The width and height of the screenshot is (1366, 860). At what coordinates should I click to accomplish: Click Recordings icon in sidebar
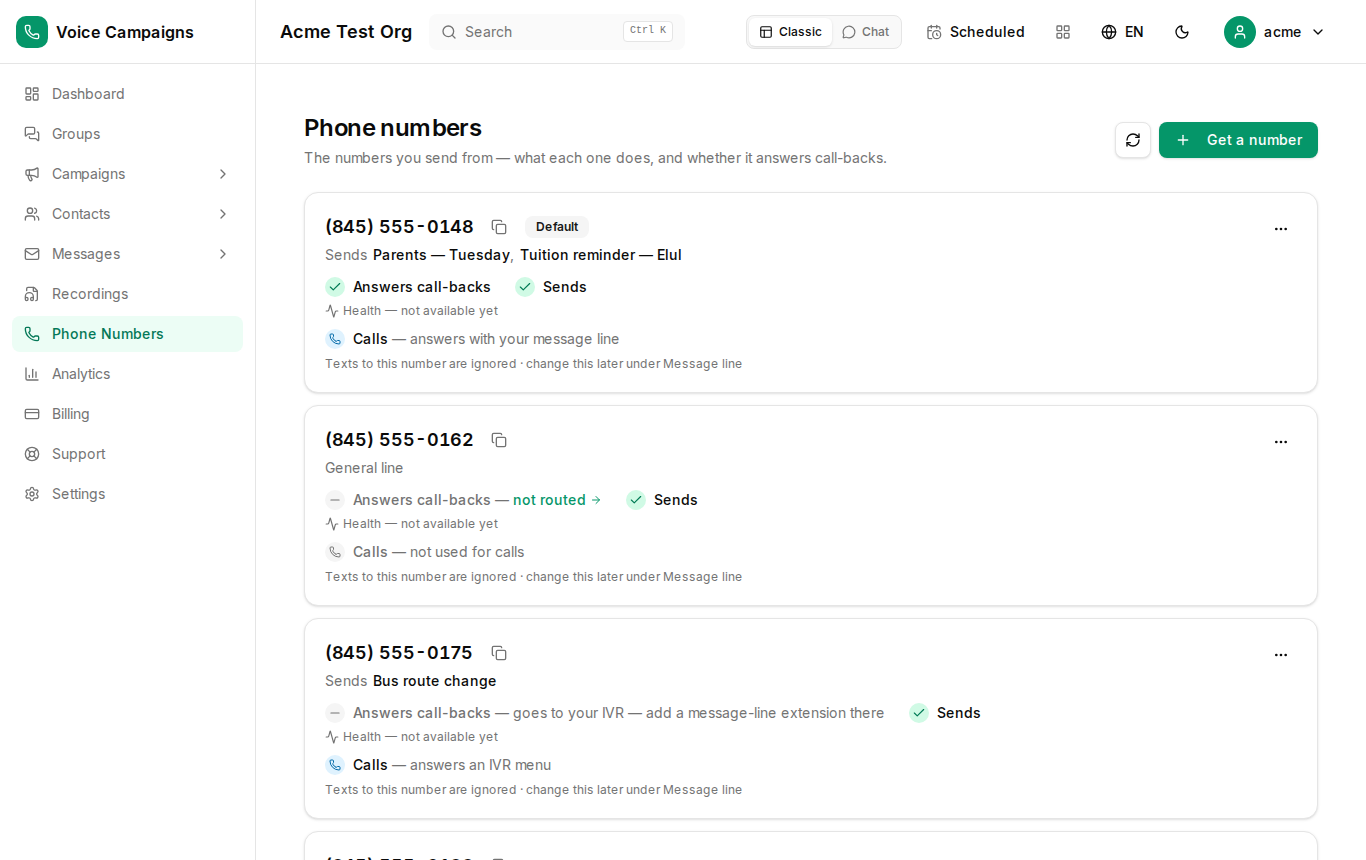pyautogui.click(x=32, y=294)
